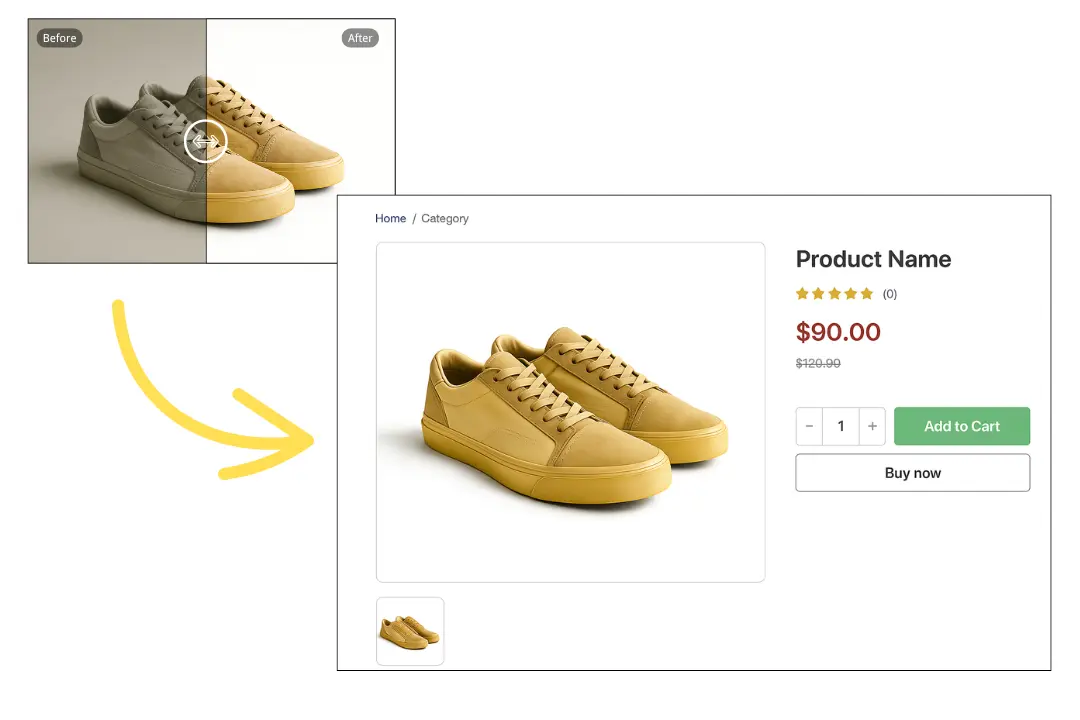
Task: Open the (0) reviews count
Action: coord(889,294)
